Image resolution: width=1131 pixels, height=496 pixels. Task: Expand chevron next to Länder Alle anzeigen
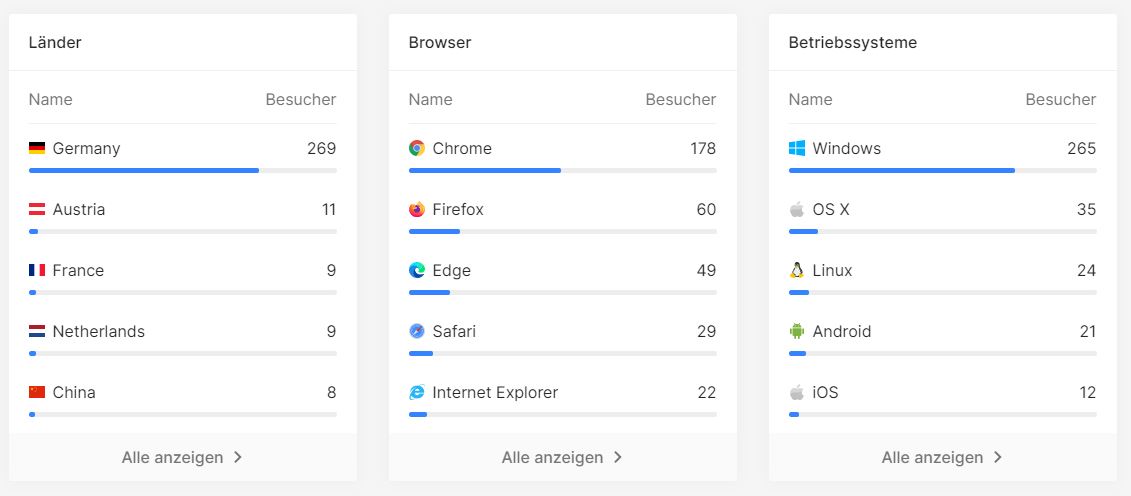[238, 457]
